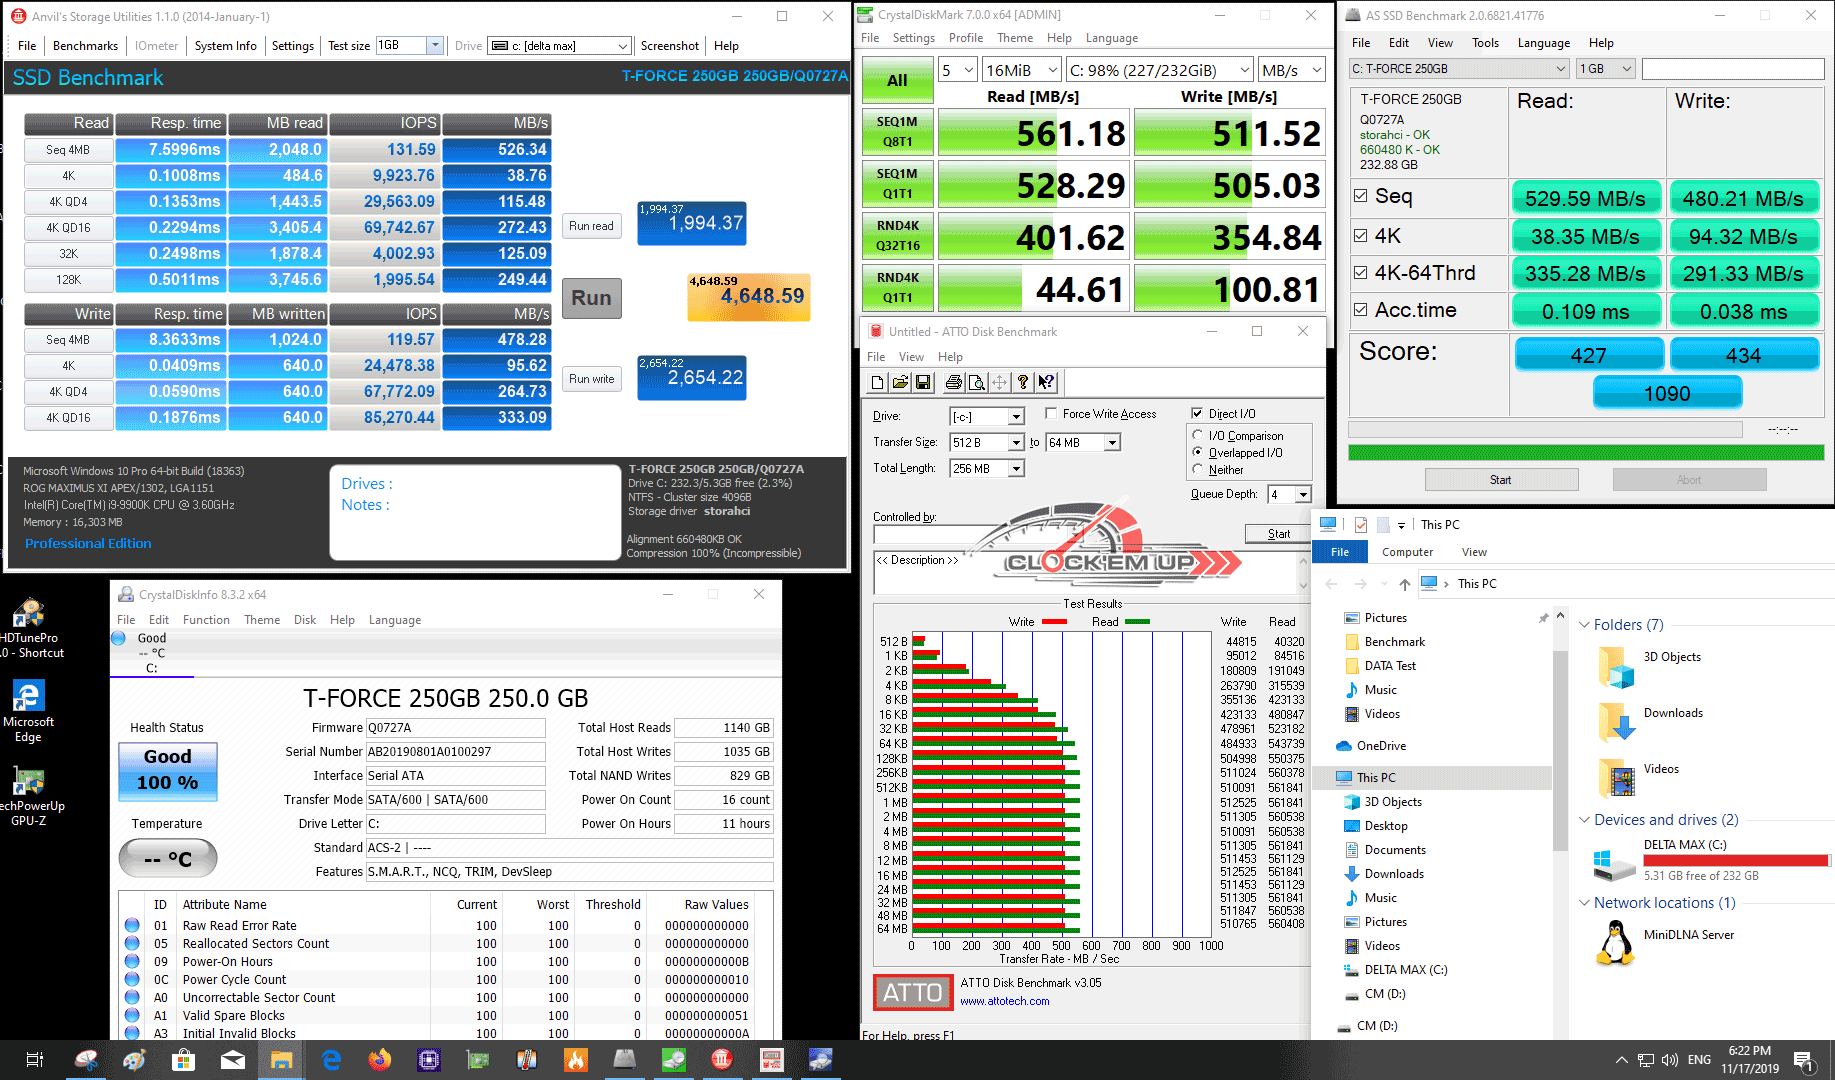Click the Open folder icon in ATTO toolbar

coord(900,382)
